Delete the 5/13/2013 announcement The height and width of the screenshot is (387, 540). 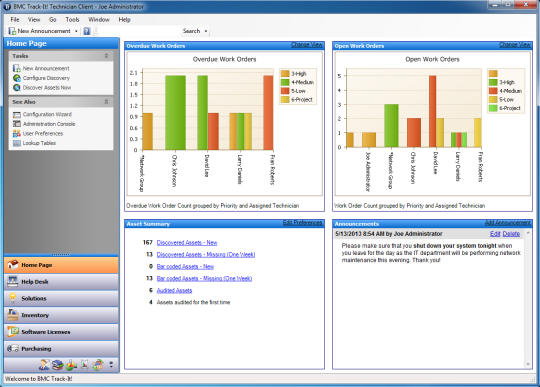511,234
